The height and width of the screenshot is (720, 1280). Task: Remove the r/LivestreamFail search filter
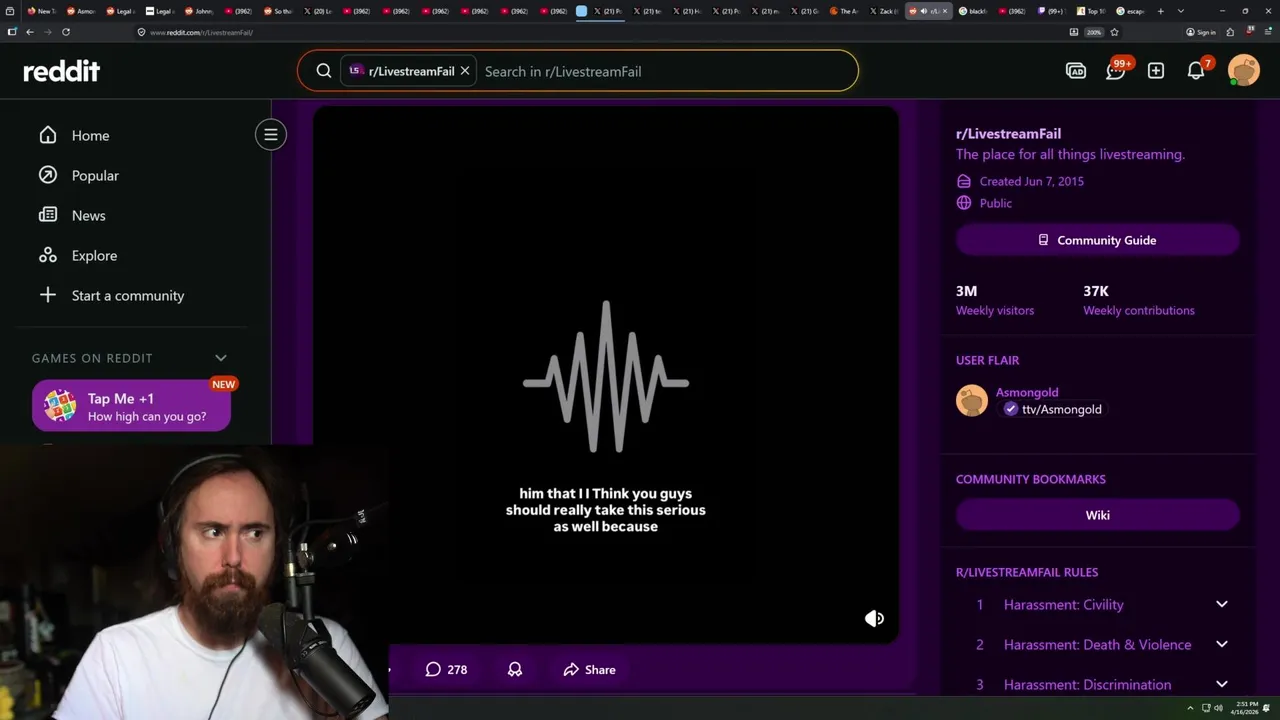coord(465,71)
